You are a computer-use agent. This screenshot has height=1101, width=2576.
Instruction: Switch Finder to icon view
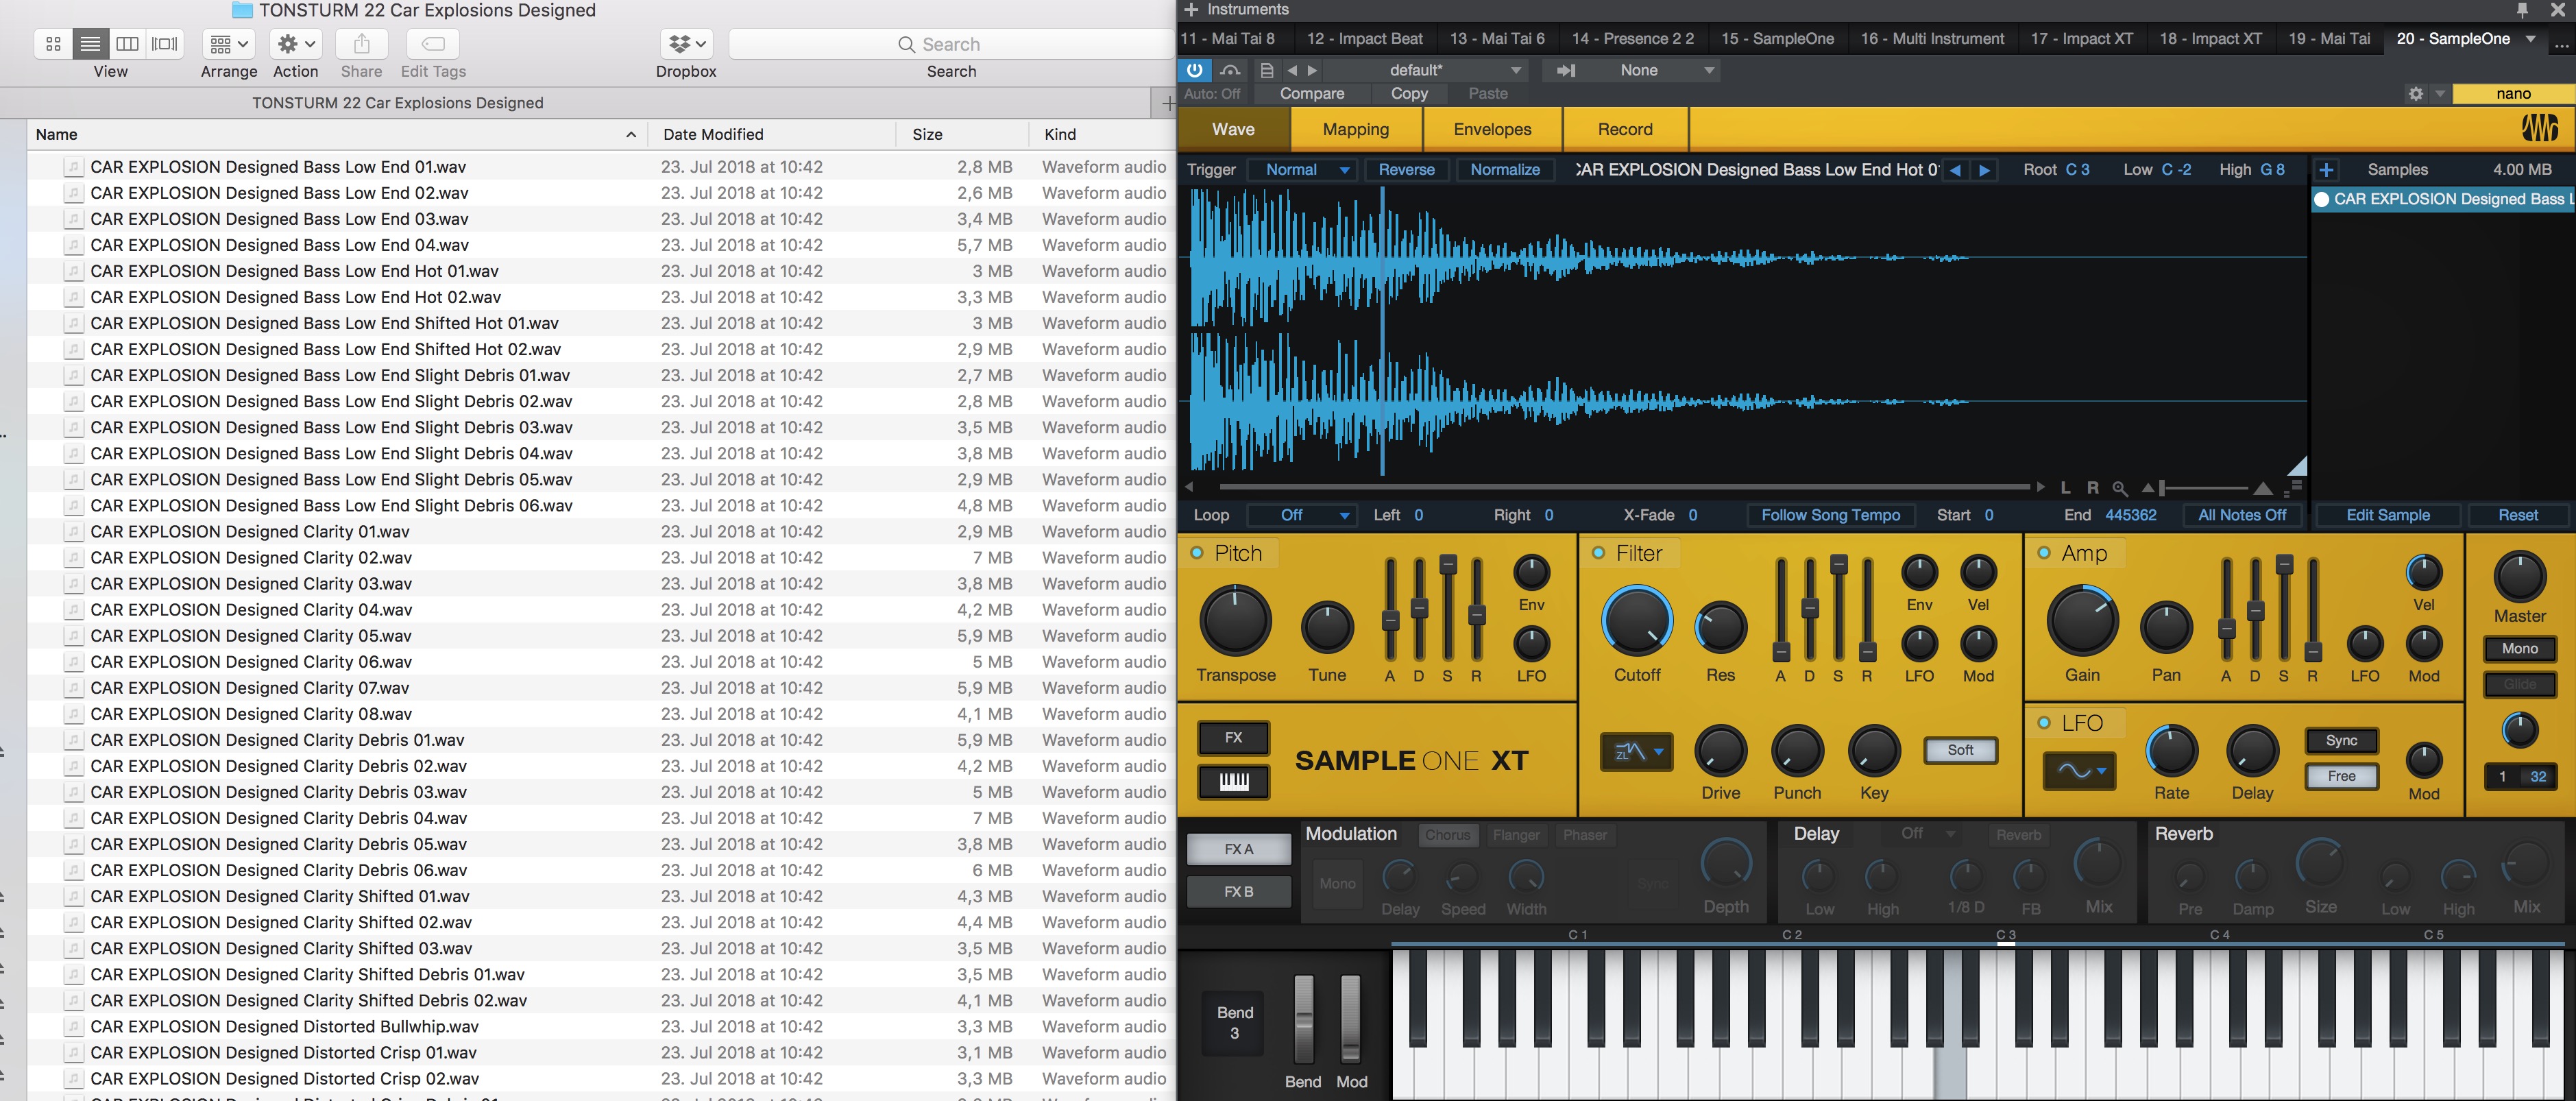tap(53, 44)
